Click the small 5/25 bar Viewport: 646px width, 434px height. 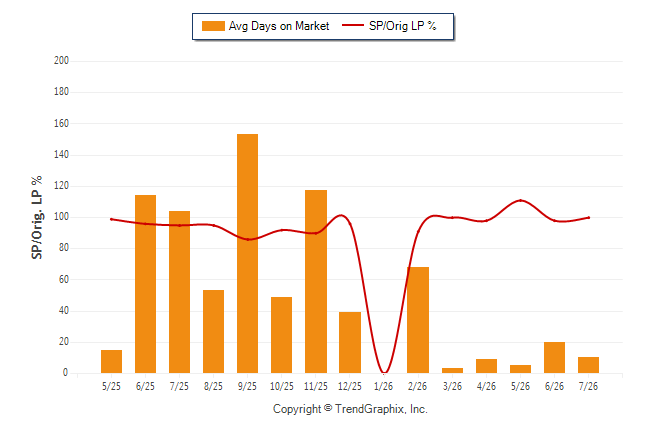tap(111, 361)
